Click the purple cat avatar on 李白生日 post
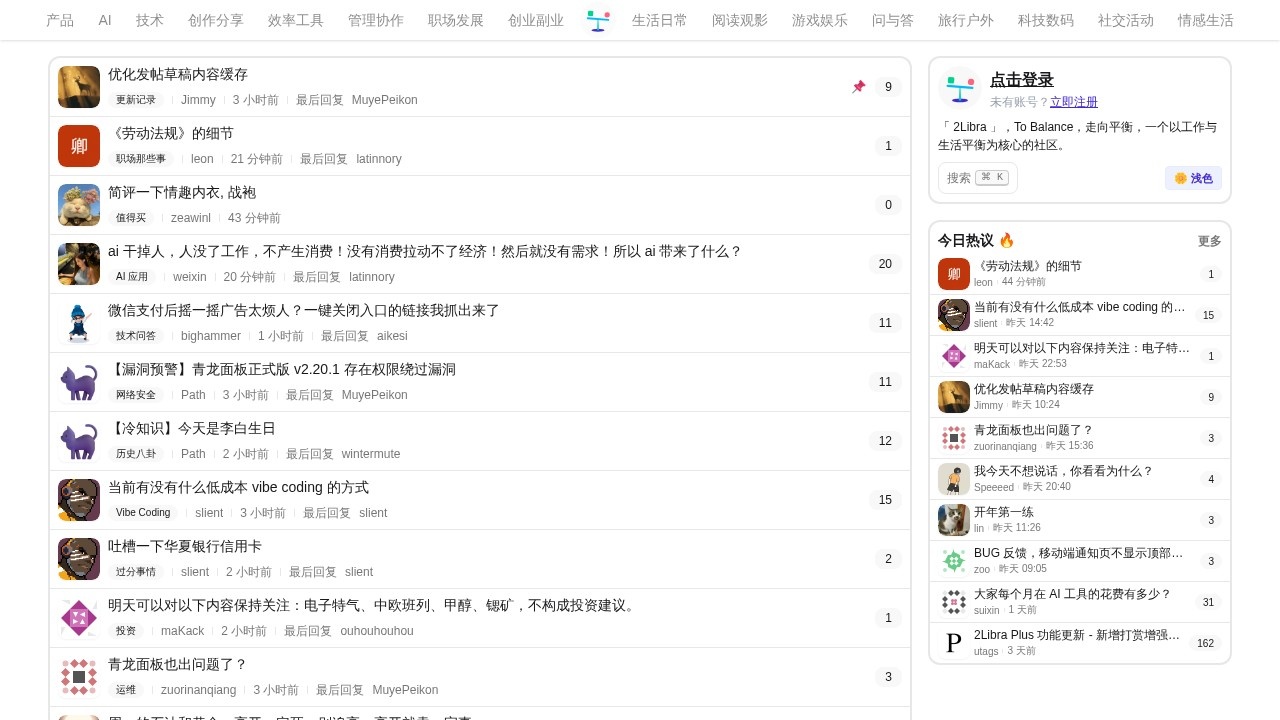The width and height of the screenshot is (1280, 720). (79, 441)
